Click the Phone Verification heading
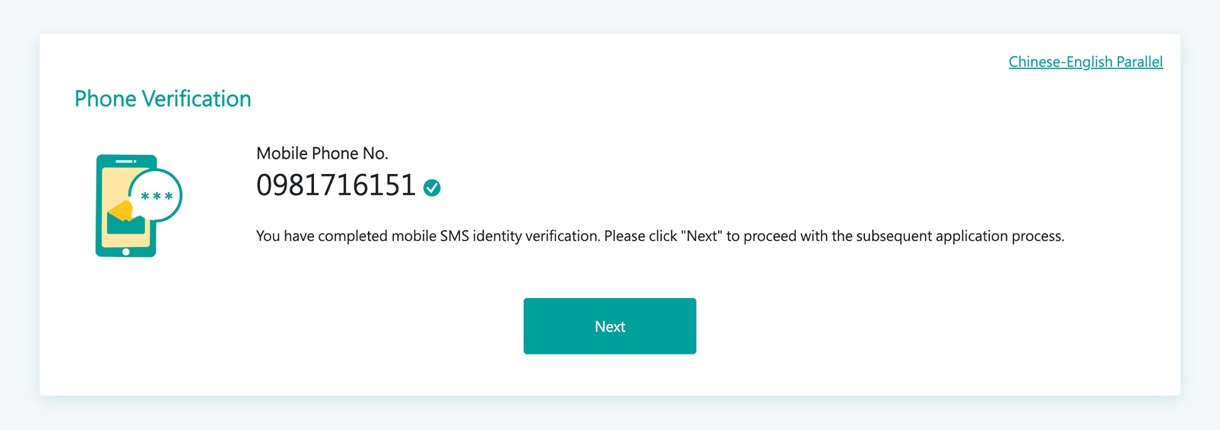Image resolution: width=1220 pixels, height=430 pixels. tap(163, 99)
